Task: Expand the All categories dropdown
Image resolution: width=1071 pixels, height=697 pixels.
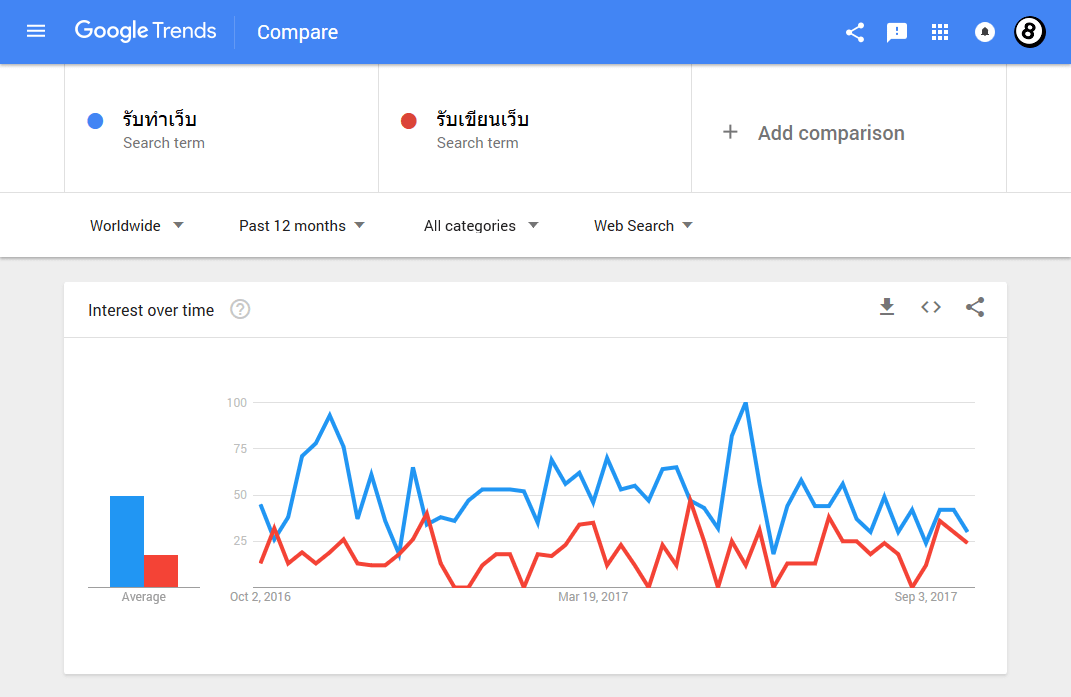Action: 480,226
